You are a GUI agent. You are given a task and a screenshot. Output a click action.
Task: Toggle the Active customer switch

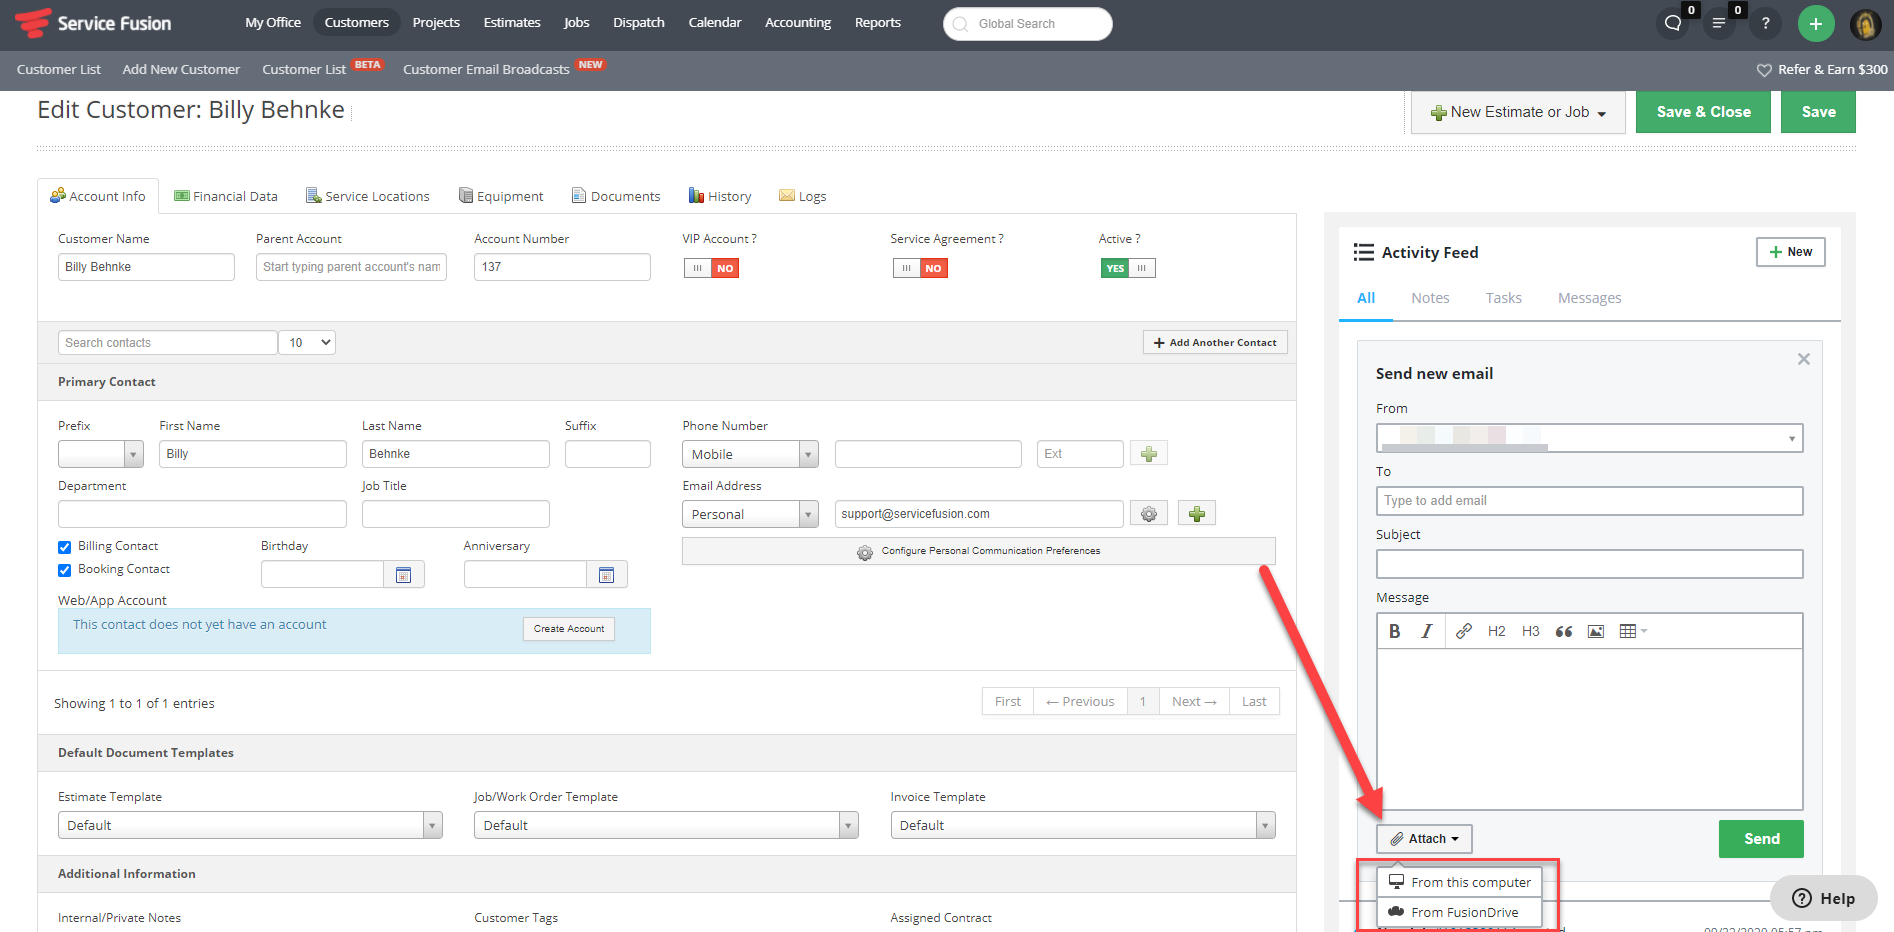1127,268
